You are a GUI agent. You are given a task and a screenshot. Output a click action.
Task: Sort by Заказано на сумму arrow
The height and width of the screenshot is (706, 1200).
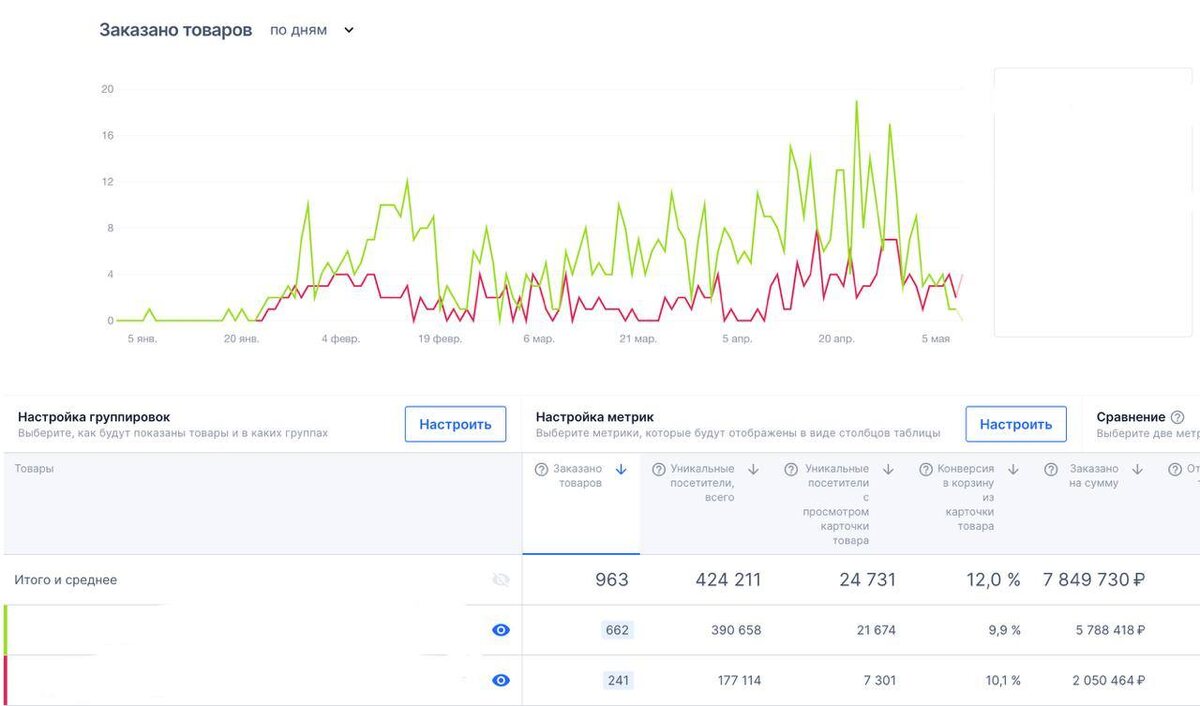(1138, 469)
